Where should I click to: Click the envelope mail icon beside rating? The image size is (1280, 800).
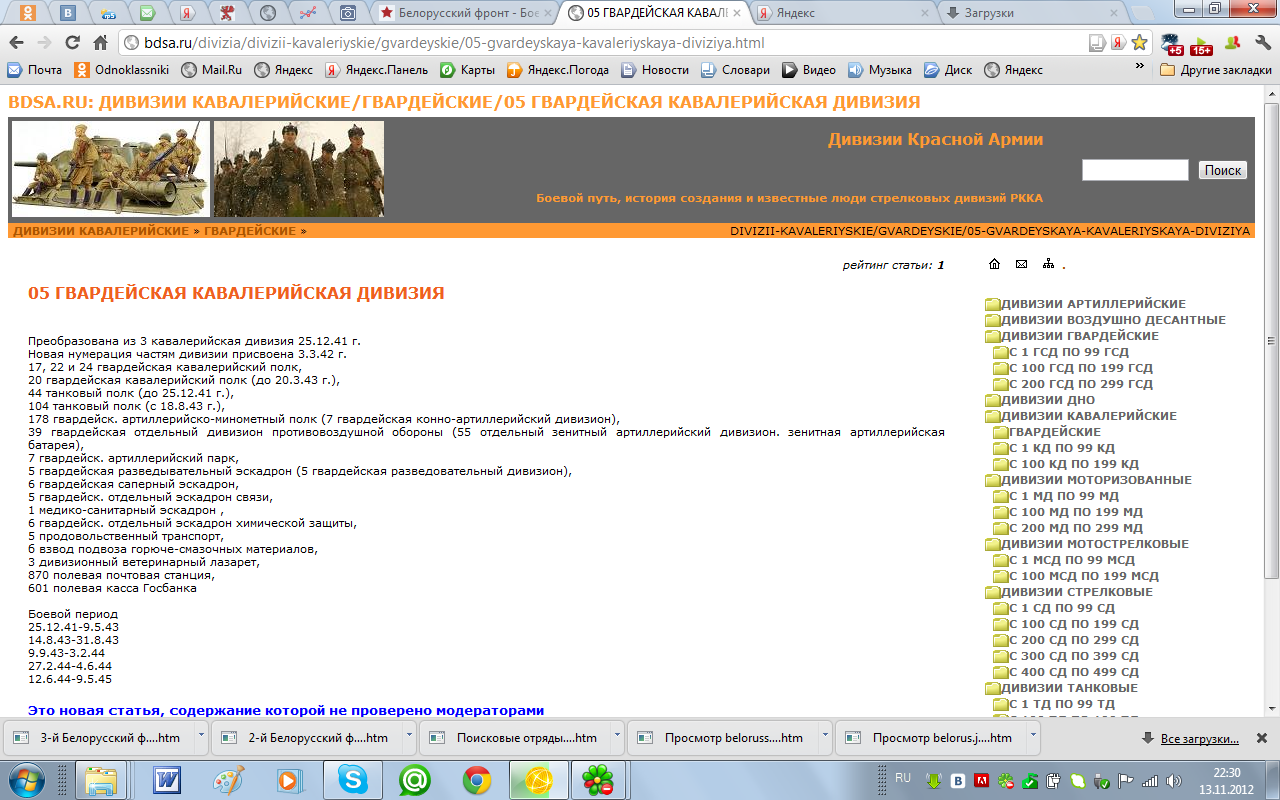click(x=1021, y=265)
